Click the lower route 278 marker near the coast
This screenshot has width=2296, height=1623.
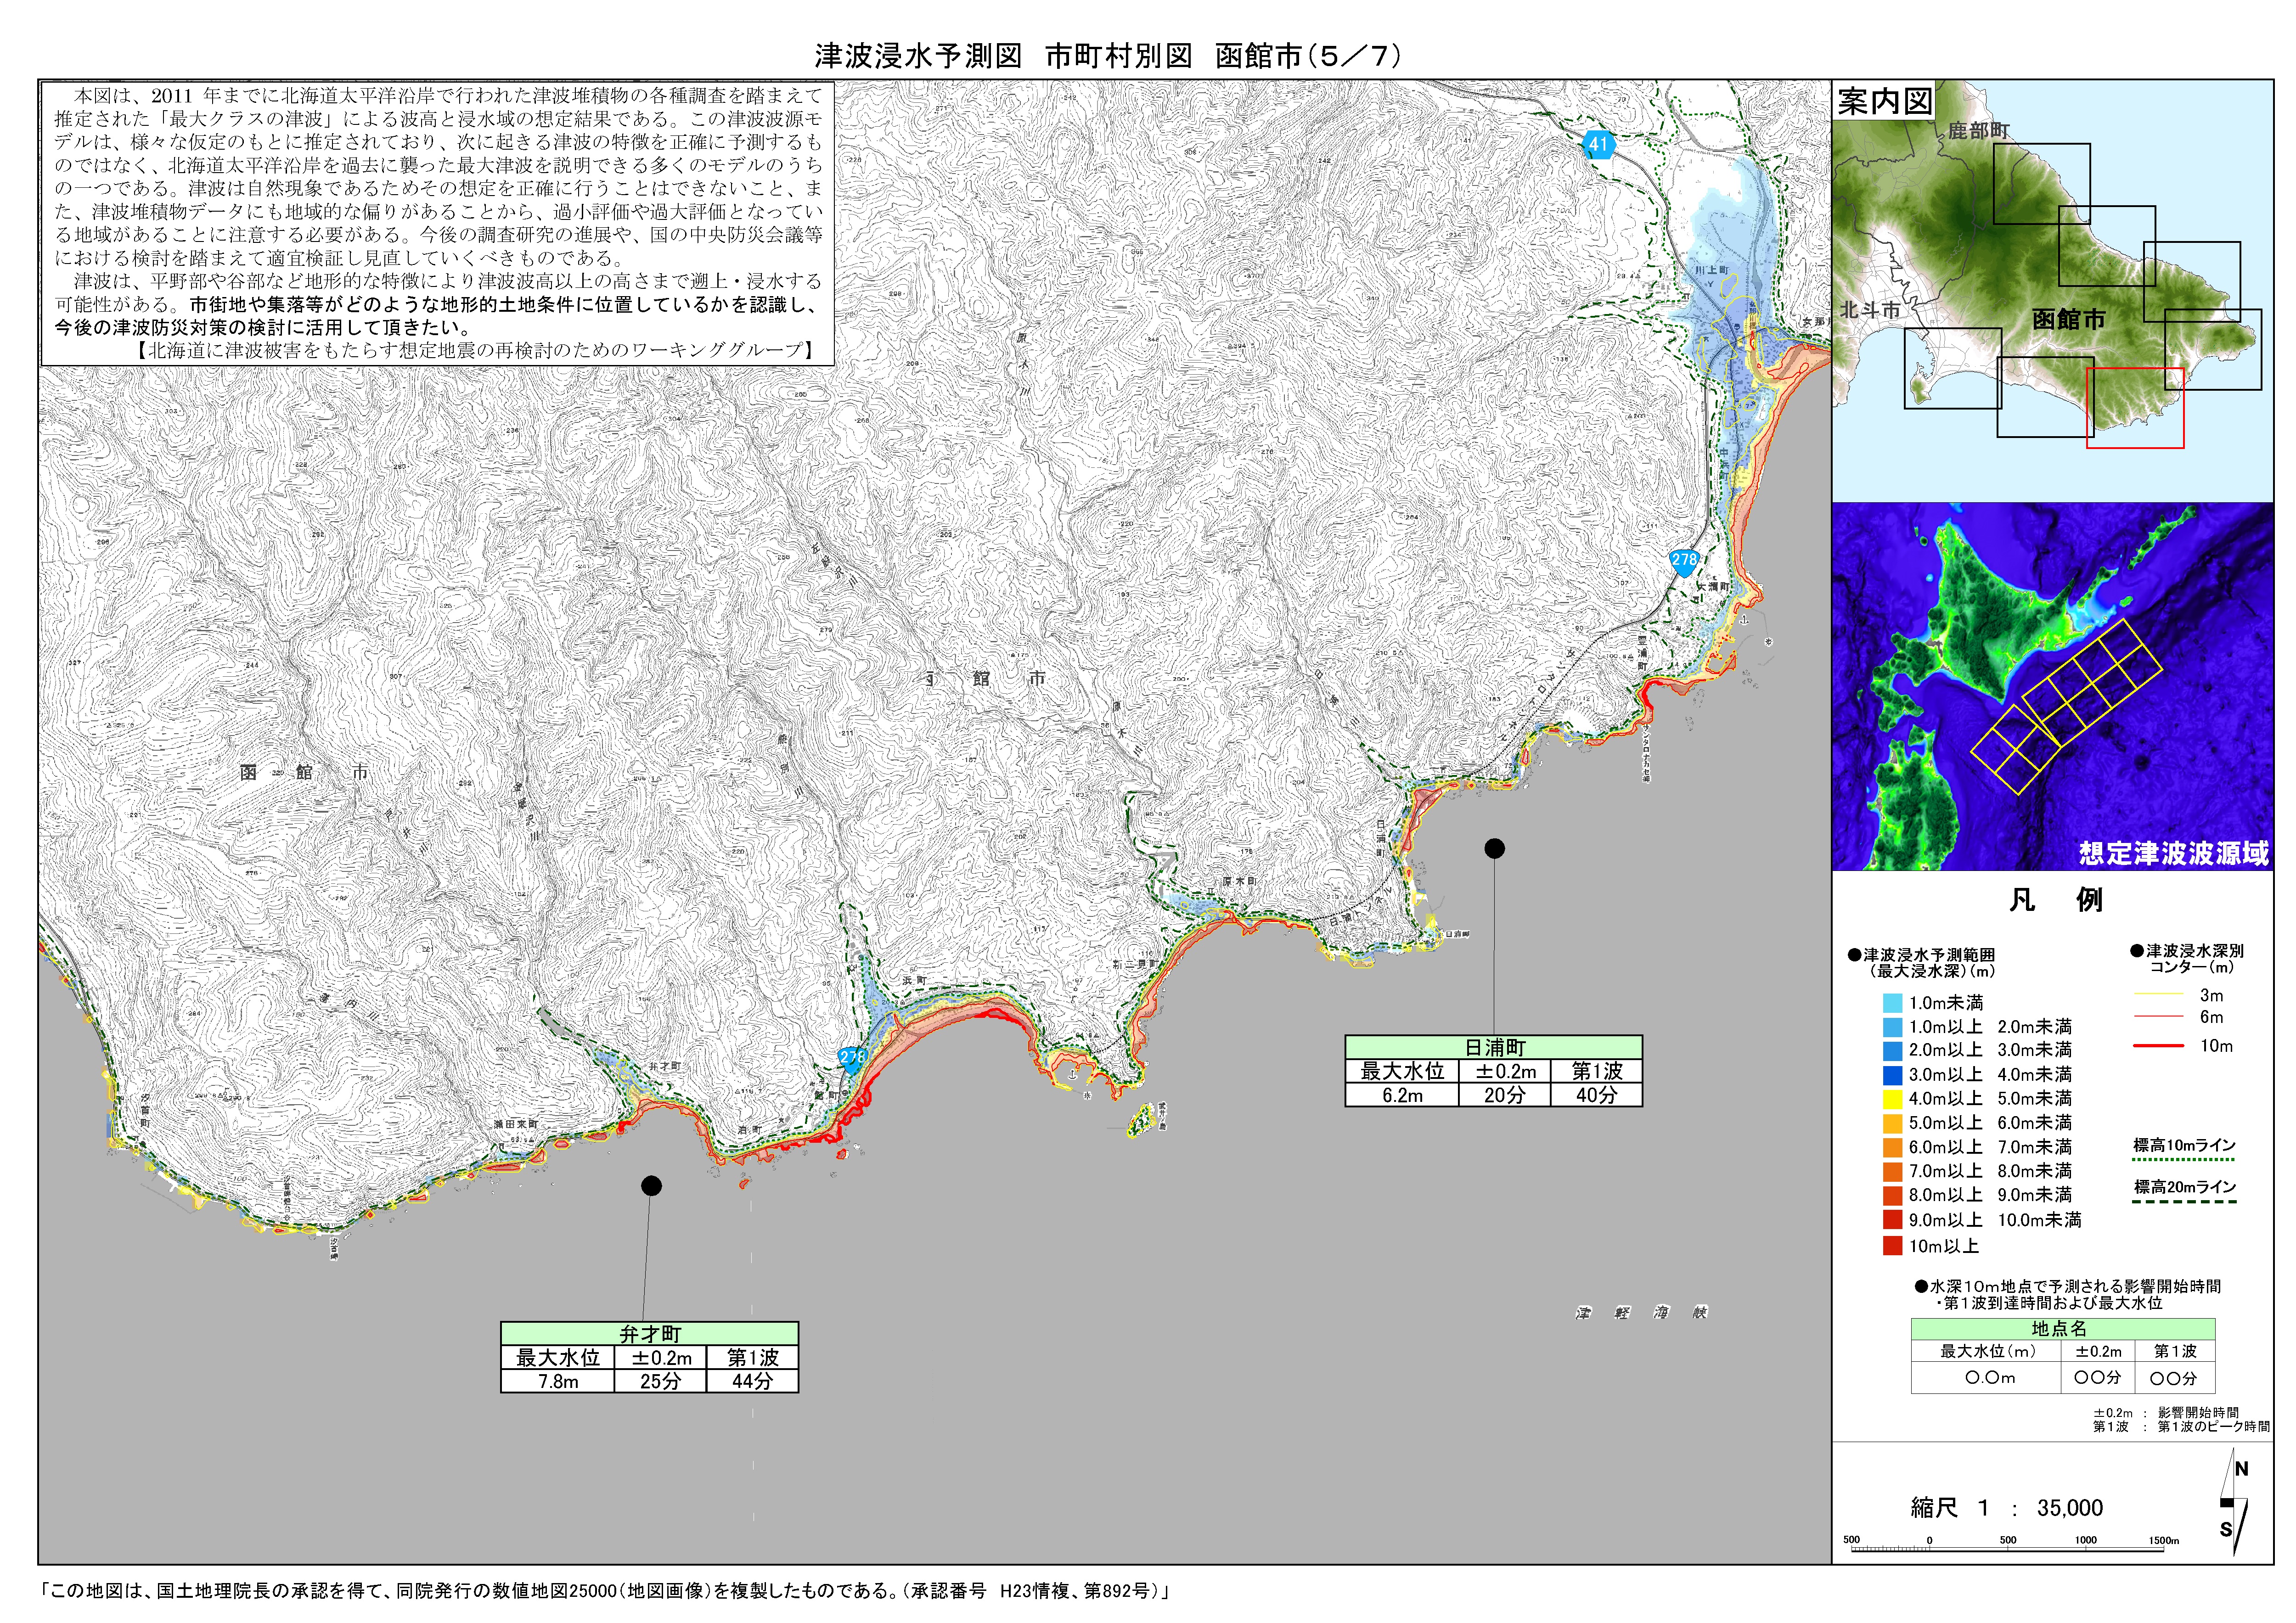click(852, 1058)
